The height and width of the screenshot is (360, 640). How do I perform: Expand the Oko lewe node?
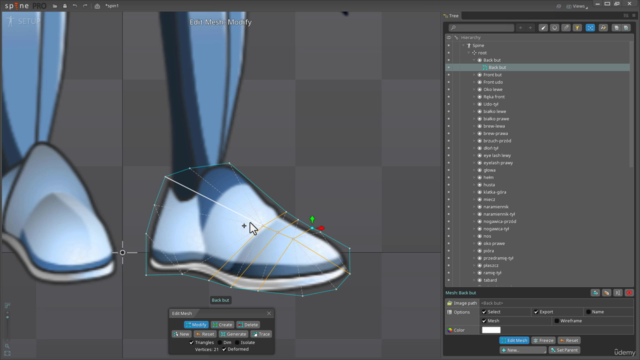pos(474,89)
